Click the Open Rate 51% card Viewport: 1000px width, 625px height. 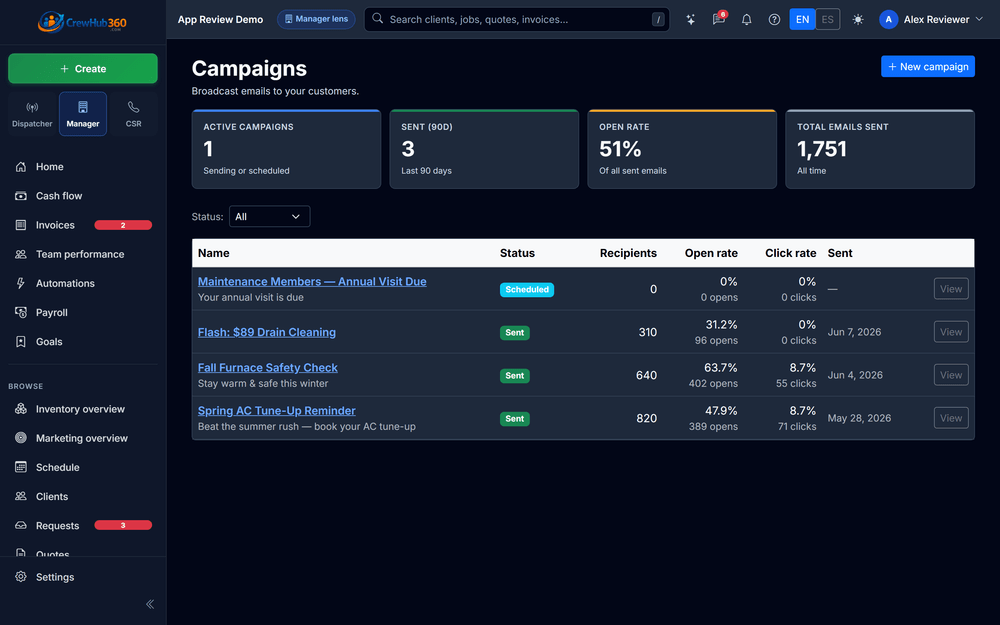pos(682,149)
